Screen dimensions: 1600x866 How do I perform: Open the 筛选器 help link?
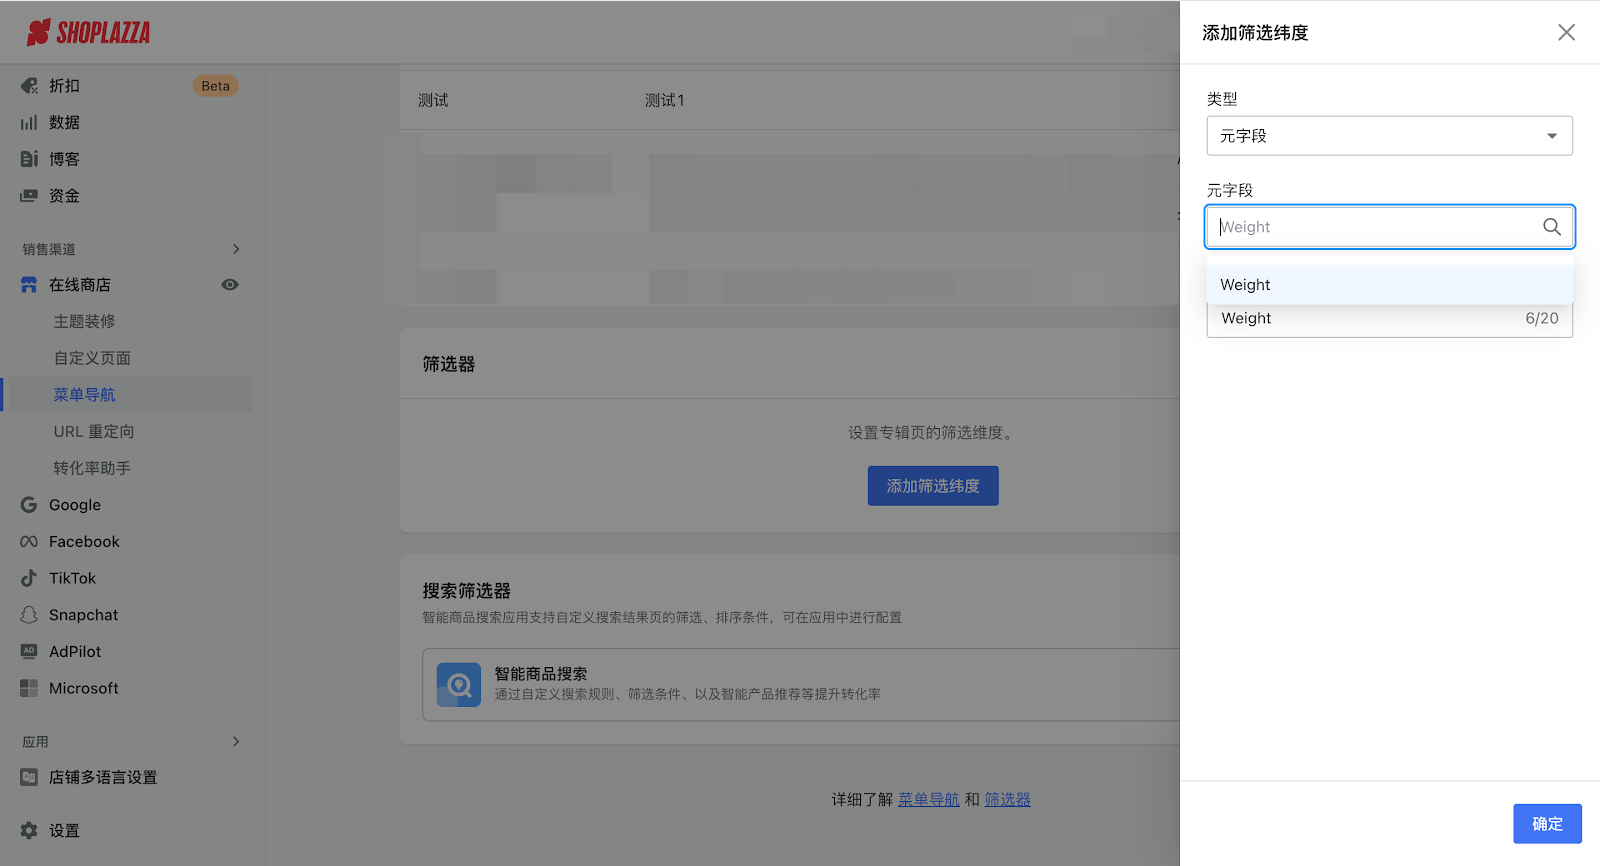click(x=1007, y=800)
